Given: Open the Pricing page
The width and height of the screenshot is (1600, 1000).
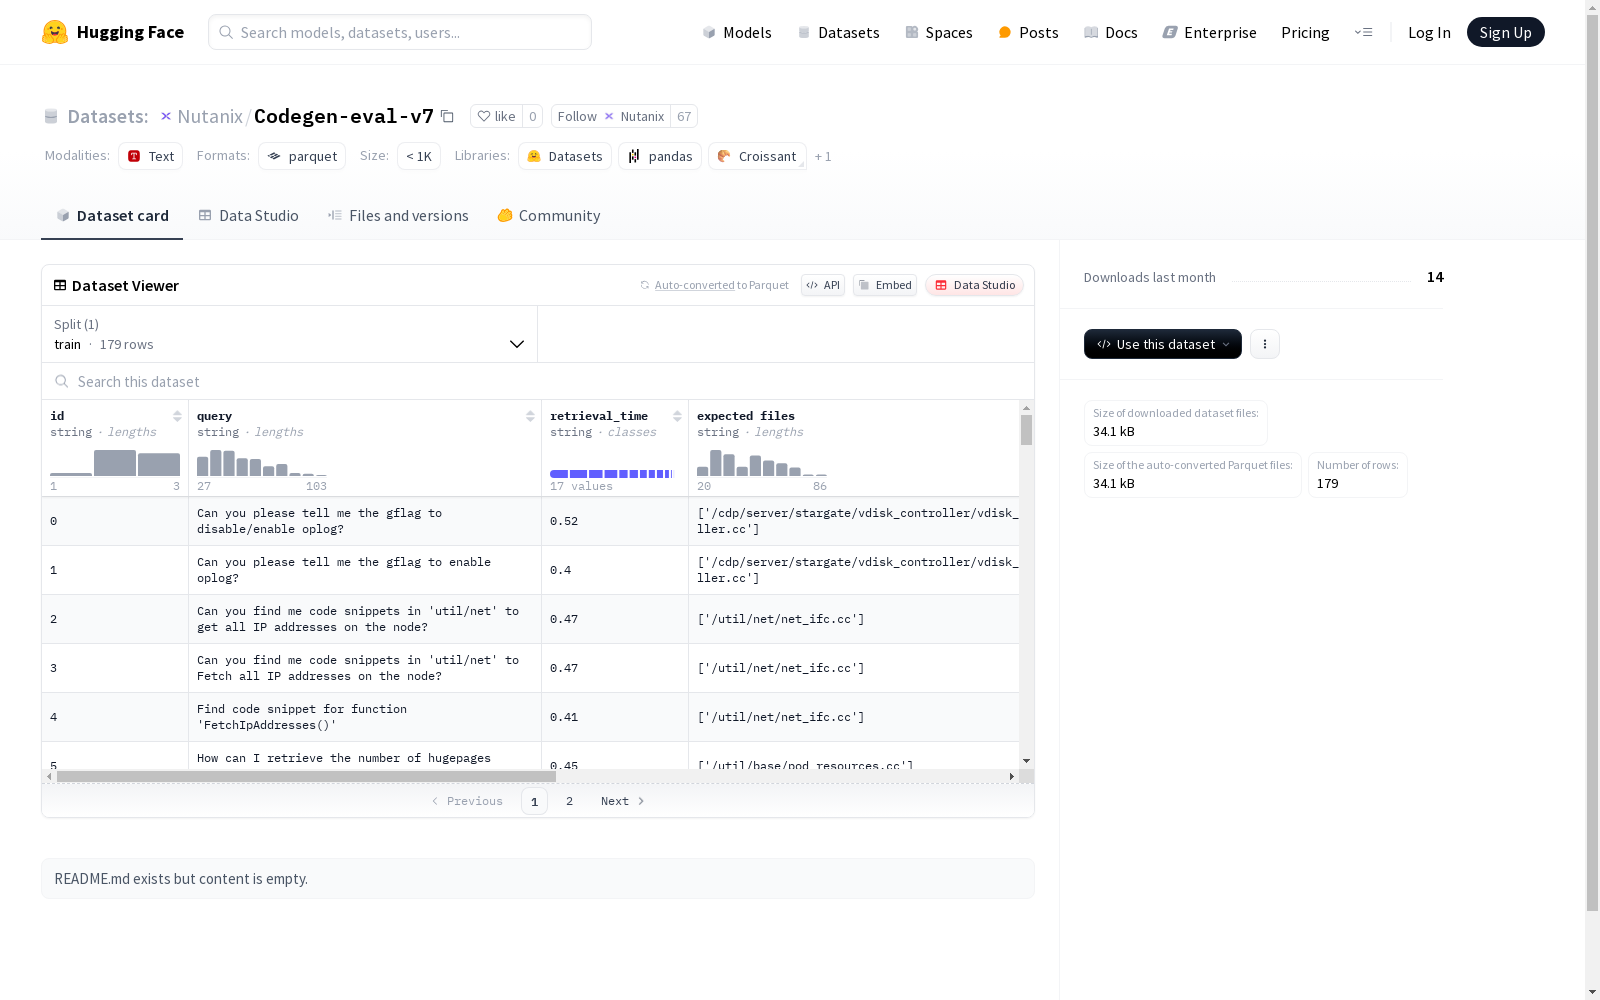Looking at the screenshot, I should tap(1305, 32).
